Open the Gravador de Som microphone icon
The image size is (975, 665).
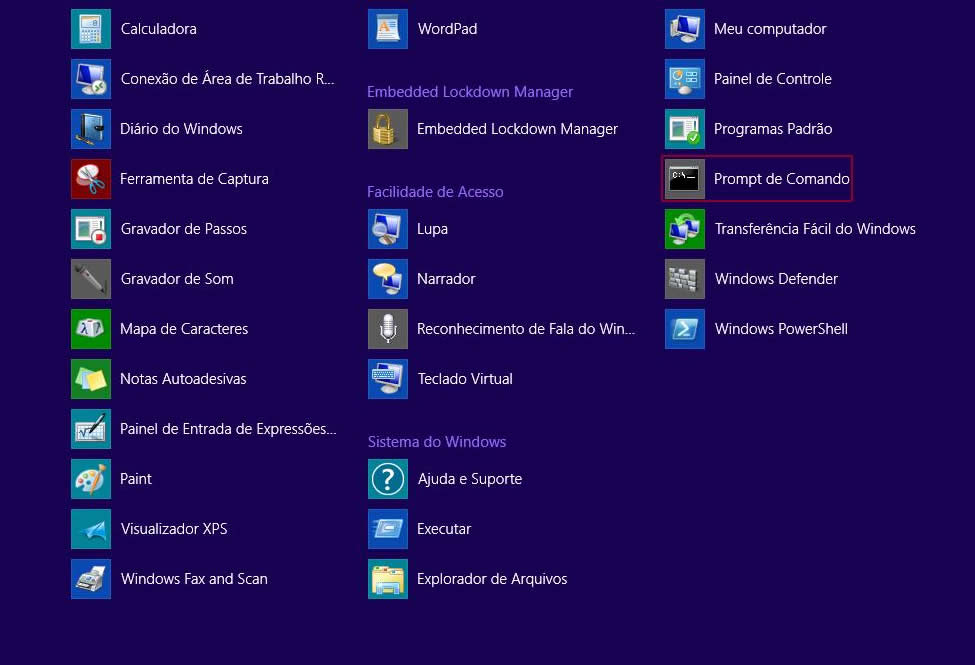(91, 279)
